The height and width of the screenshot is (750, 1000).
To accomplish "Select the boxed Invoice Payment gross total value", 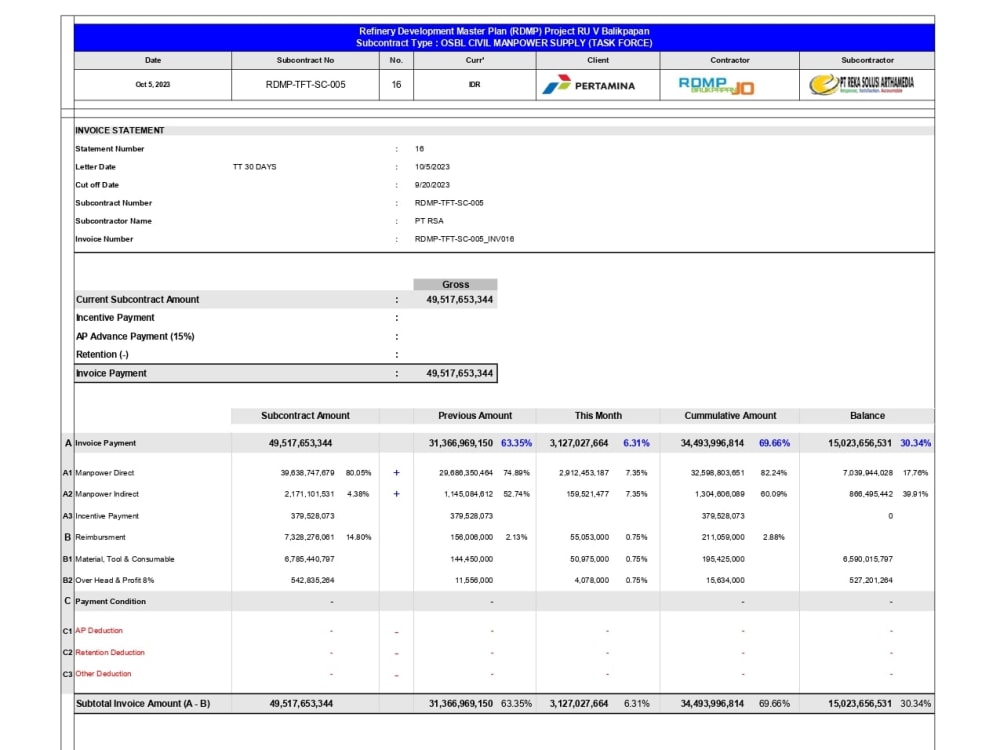I will (460, 373).
